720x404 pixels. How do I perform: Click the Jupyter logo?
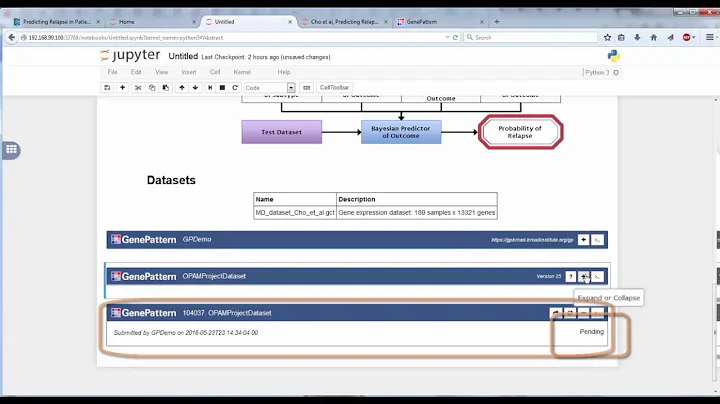click(x=130, y=56)
